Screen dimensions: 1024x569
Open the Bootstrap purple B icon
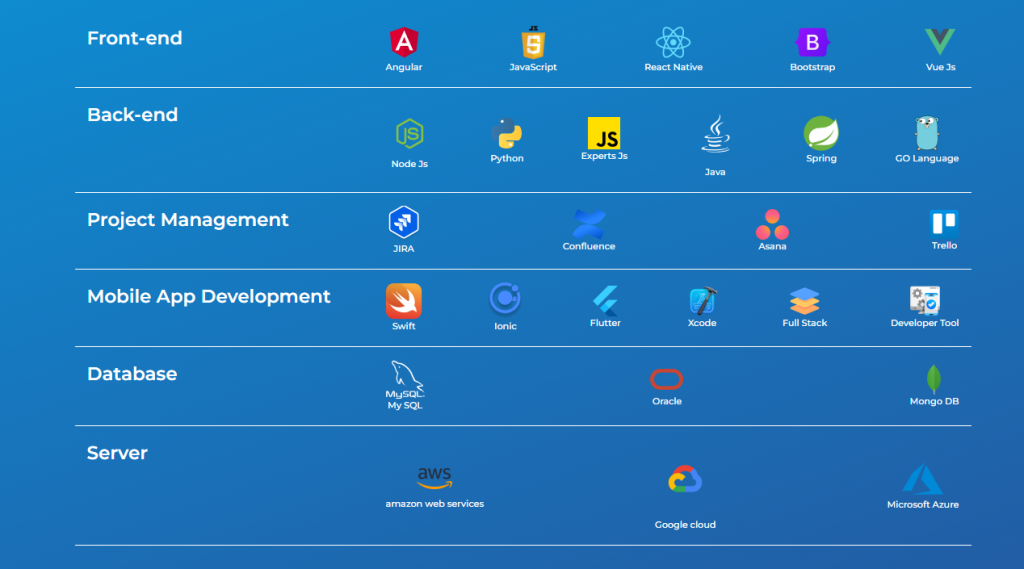pos(812,42)
